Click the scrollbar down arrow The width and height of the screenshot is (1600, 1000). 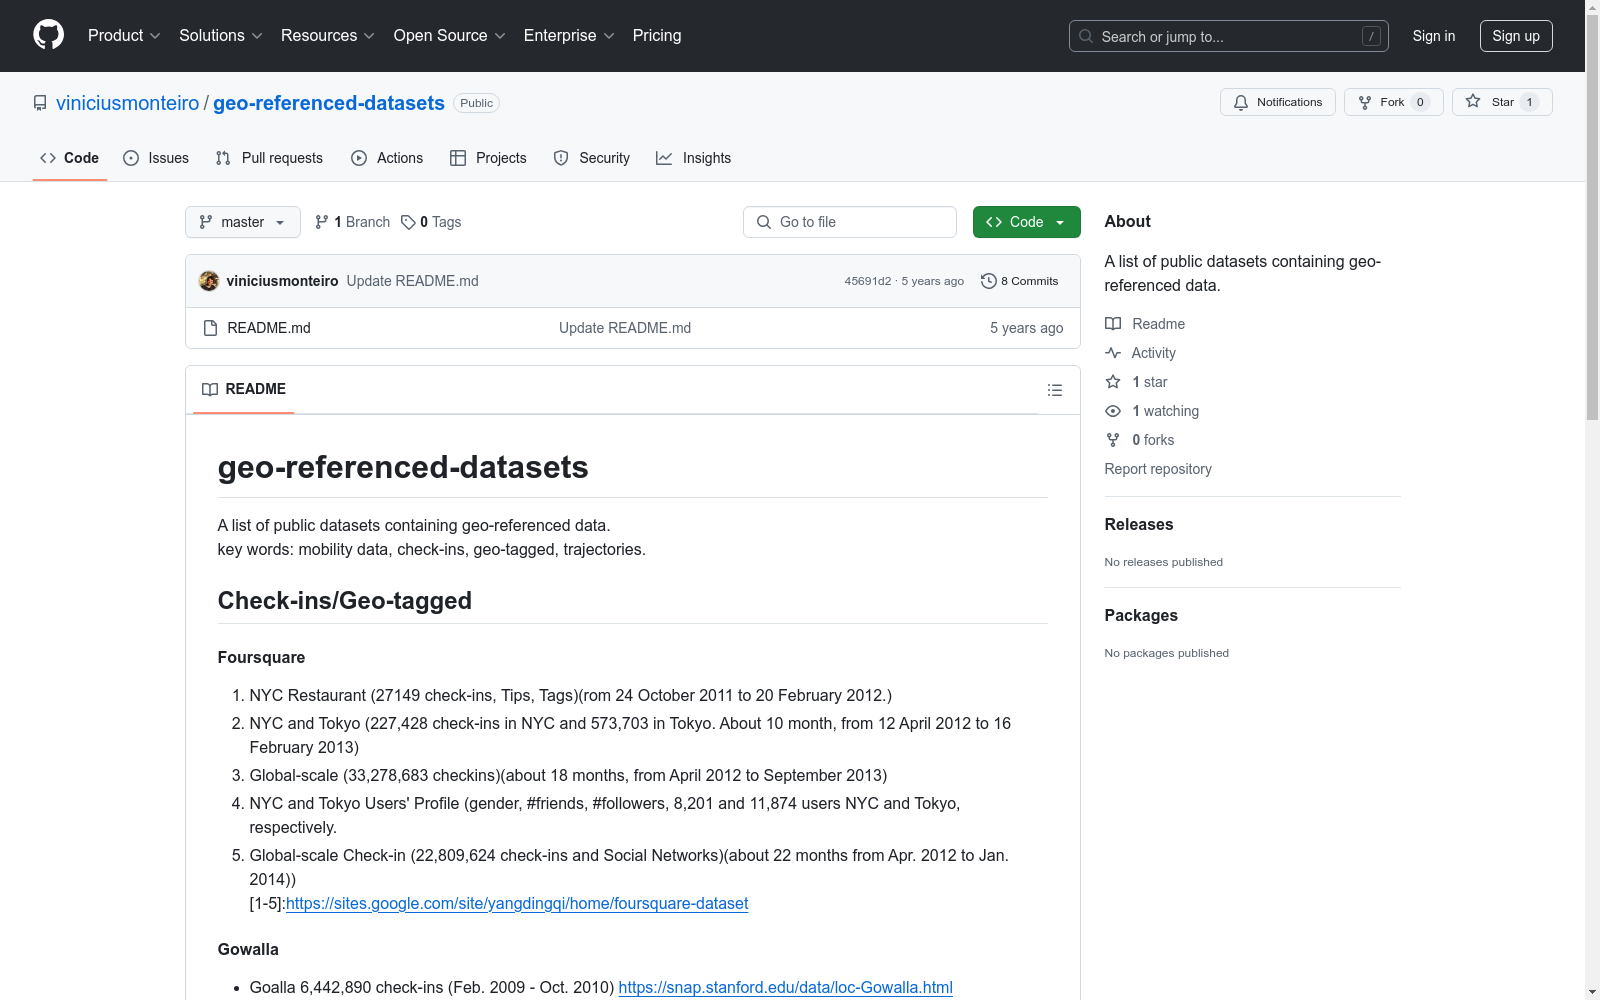(x=1593, y=992)
